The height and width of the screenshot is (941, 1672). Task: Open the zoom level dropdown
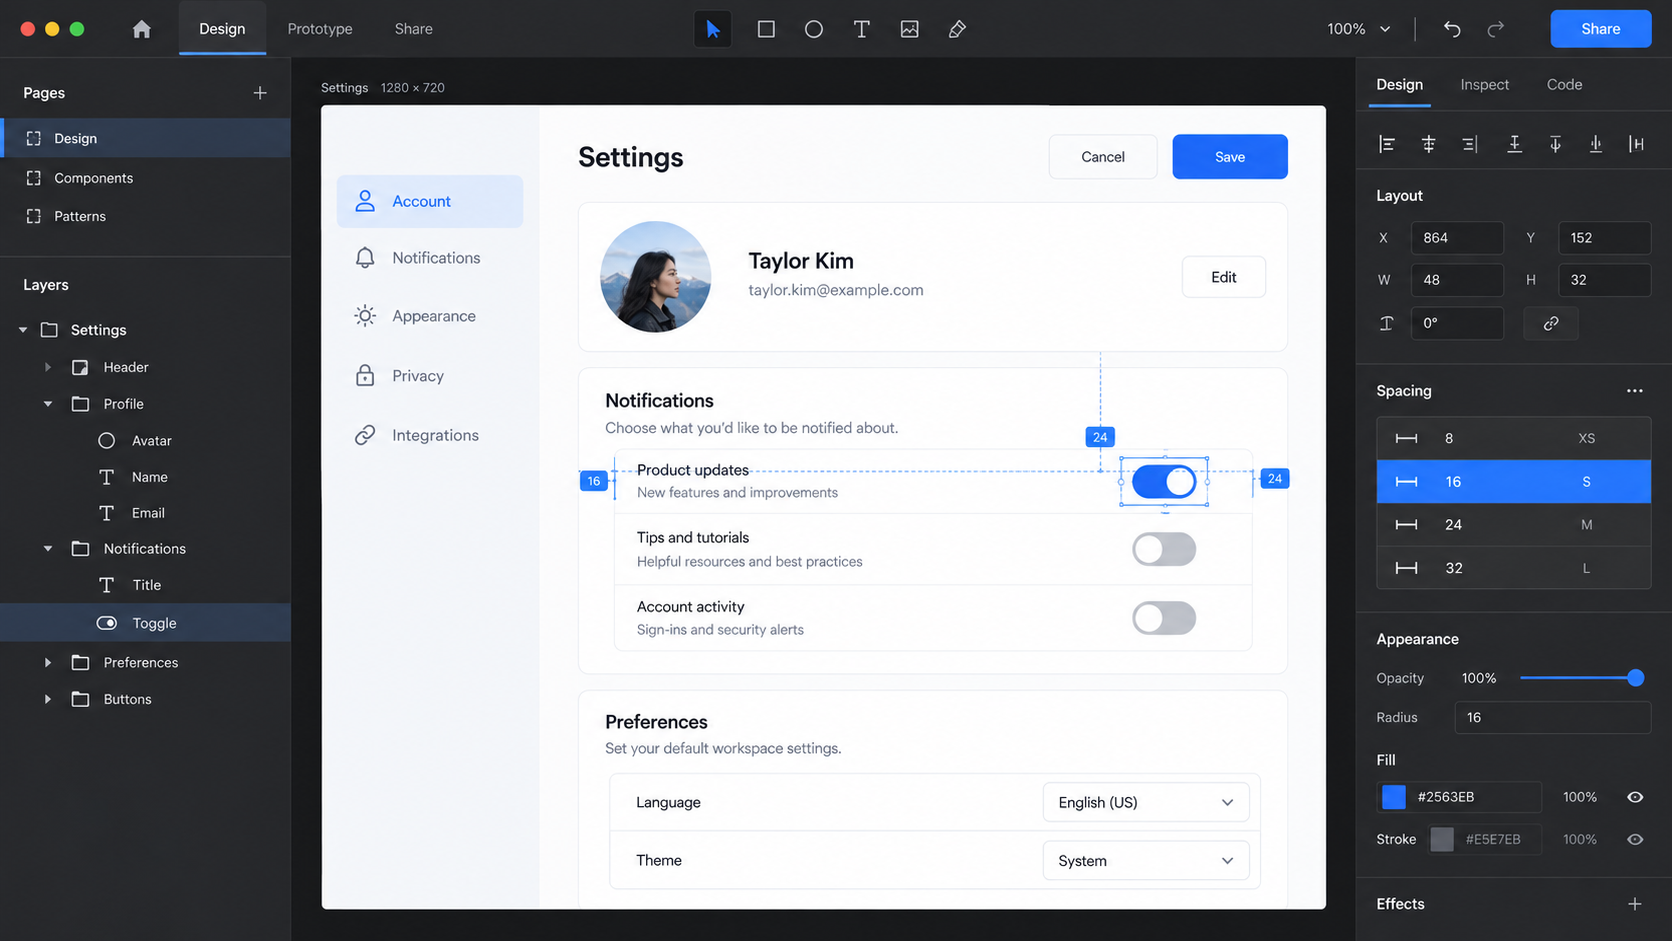pyautogui.click(x=1358, y=29)
